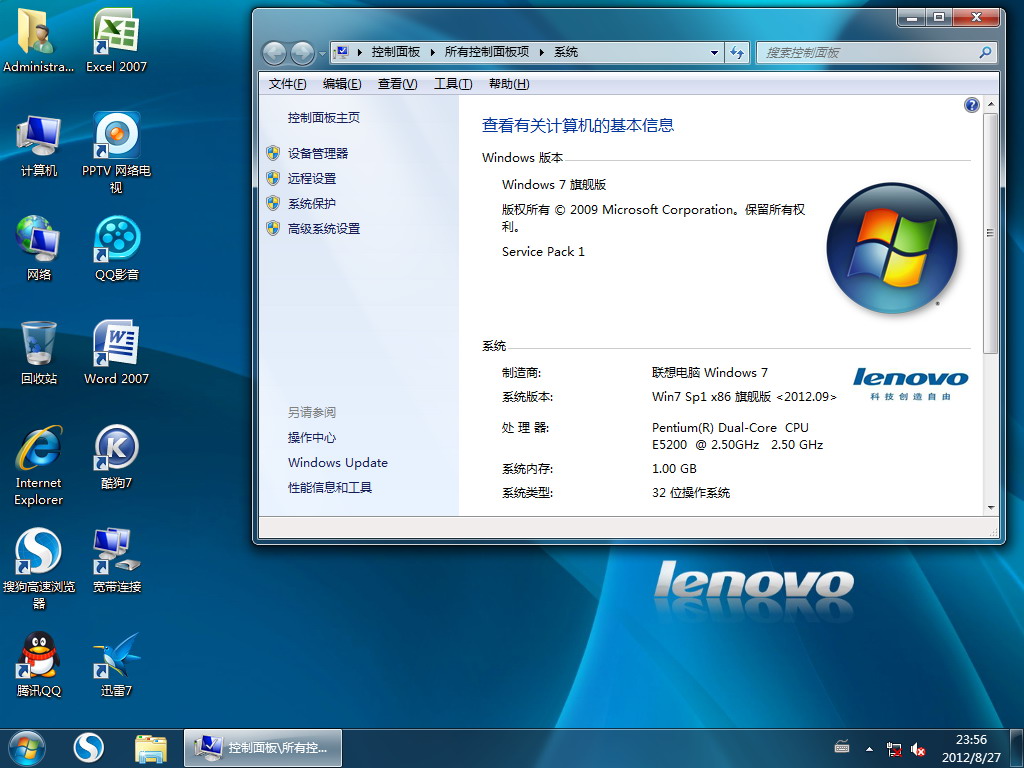Image resolution: width=1024 pixels, height=768 pixels.
Task: Refresh the control panel address bar
Action: click(x=737, y=52)
